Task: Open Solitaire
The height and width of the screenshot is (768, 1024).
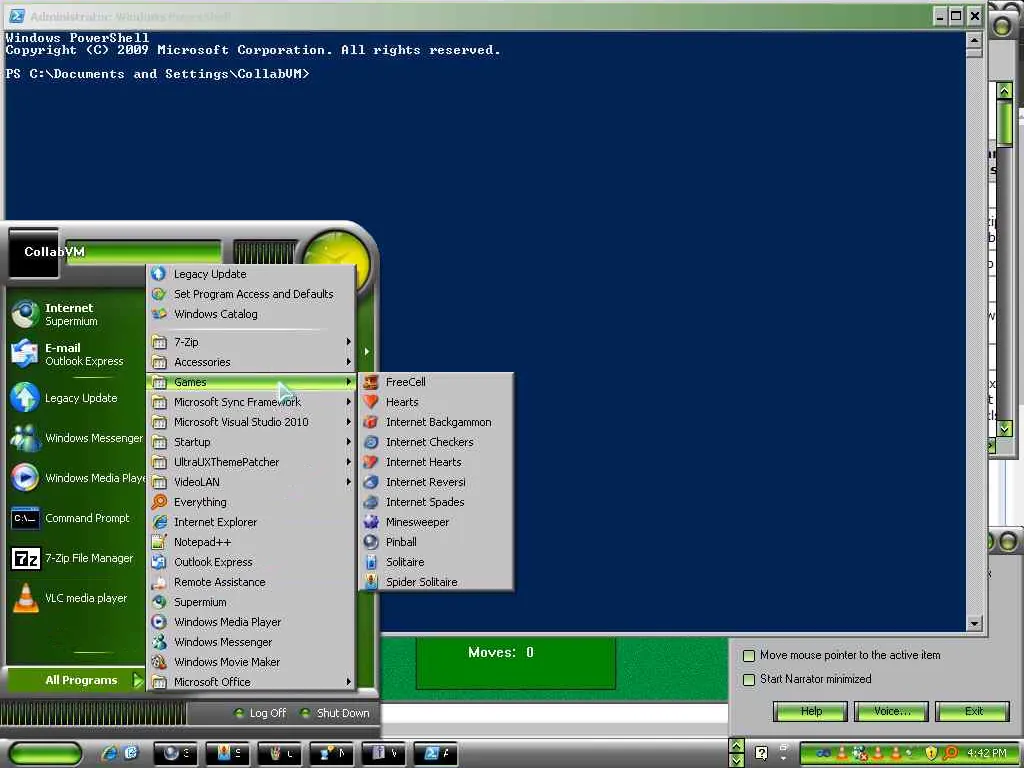Action: click(x=436, y=562)
